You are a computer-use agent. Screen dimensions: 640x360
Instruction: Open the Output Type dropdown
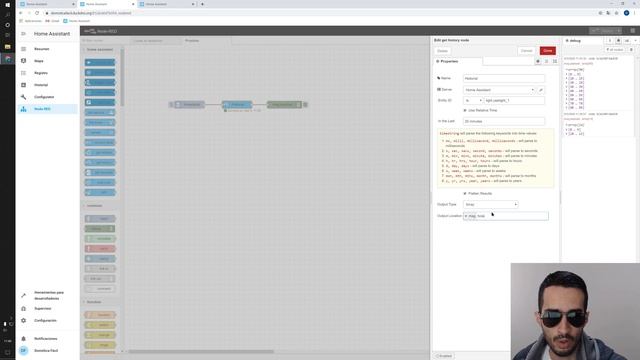click(x=491, y=204)
